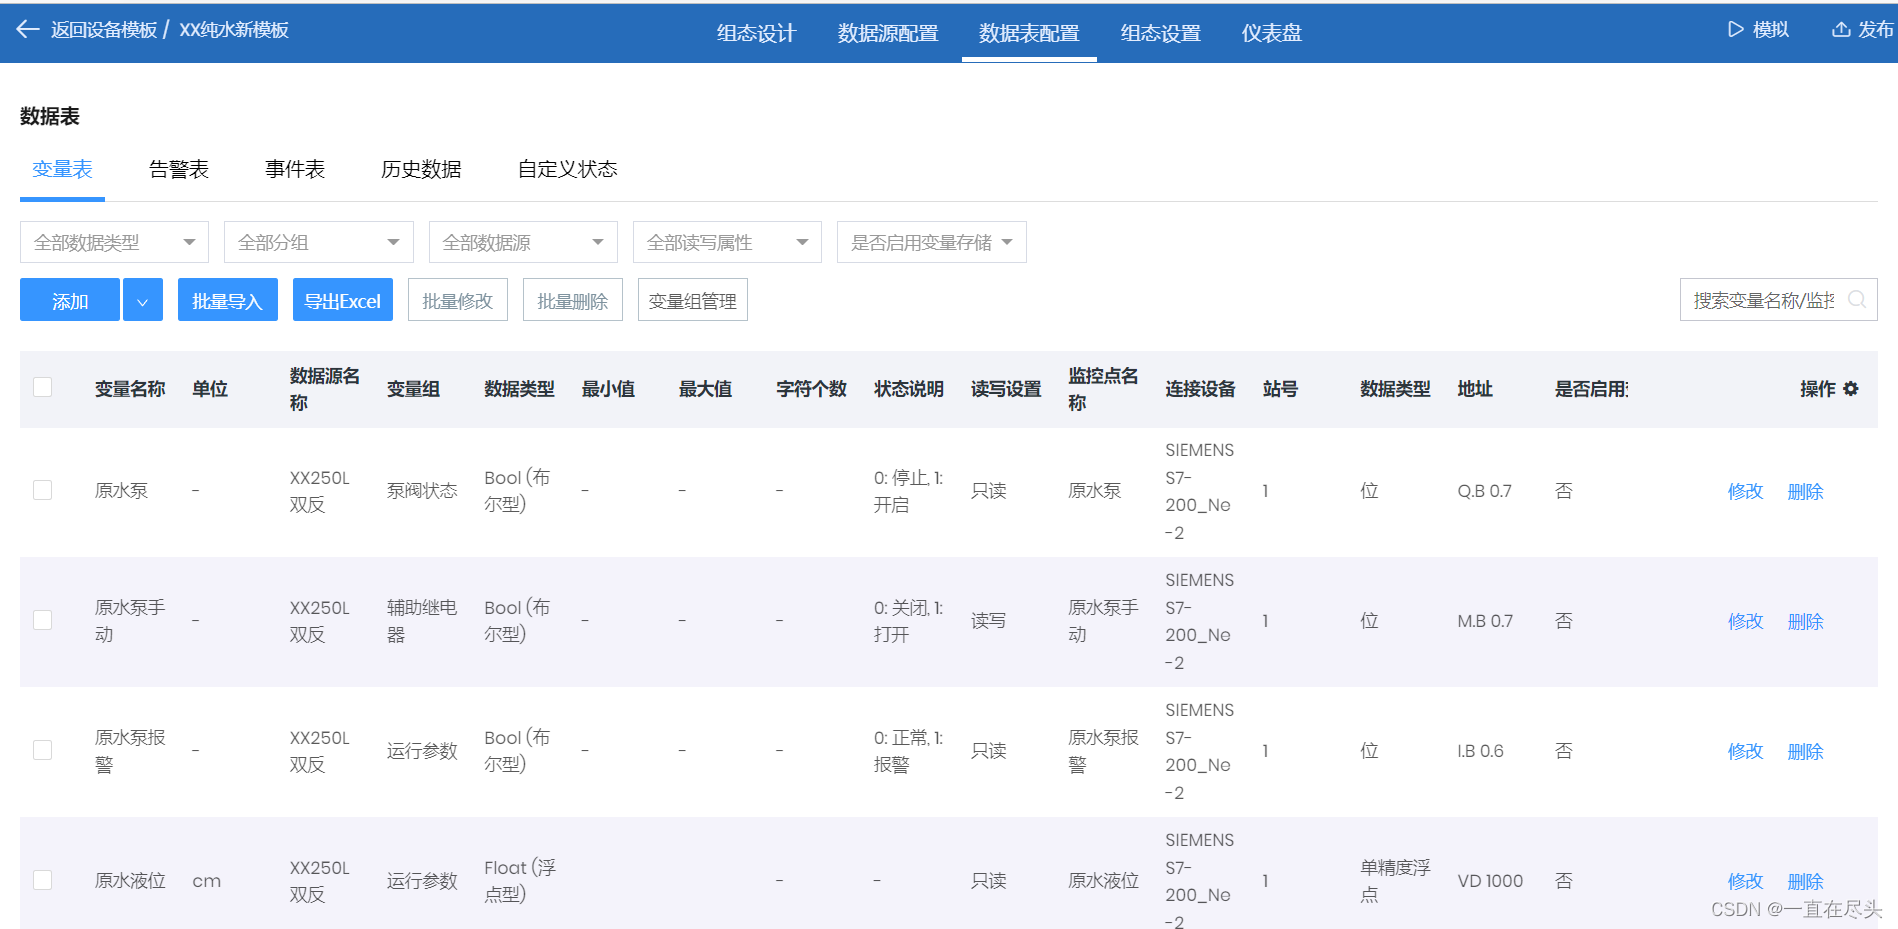Image resolution: width=1898 pixels, height=929 pixels.
Task: Click 修改 for the 原水泵报警 row
Action: (1746, 751)
